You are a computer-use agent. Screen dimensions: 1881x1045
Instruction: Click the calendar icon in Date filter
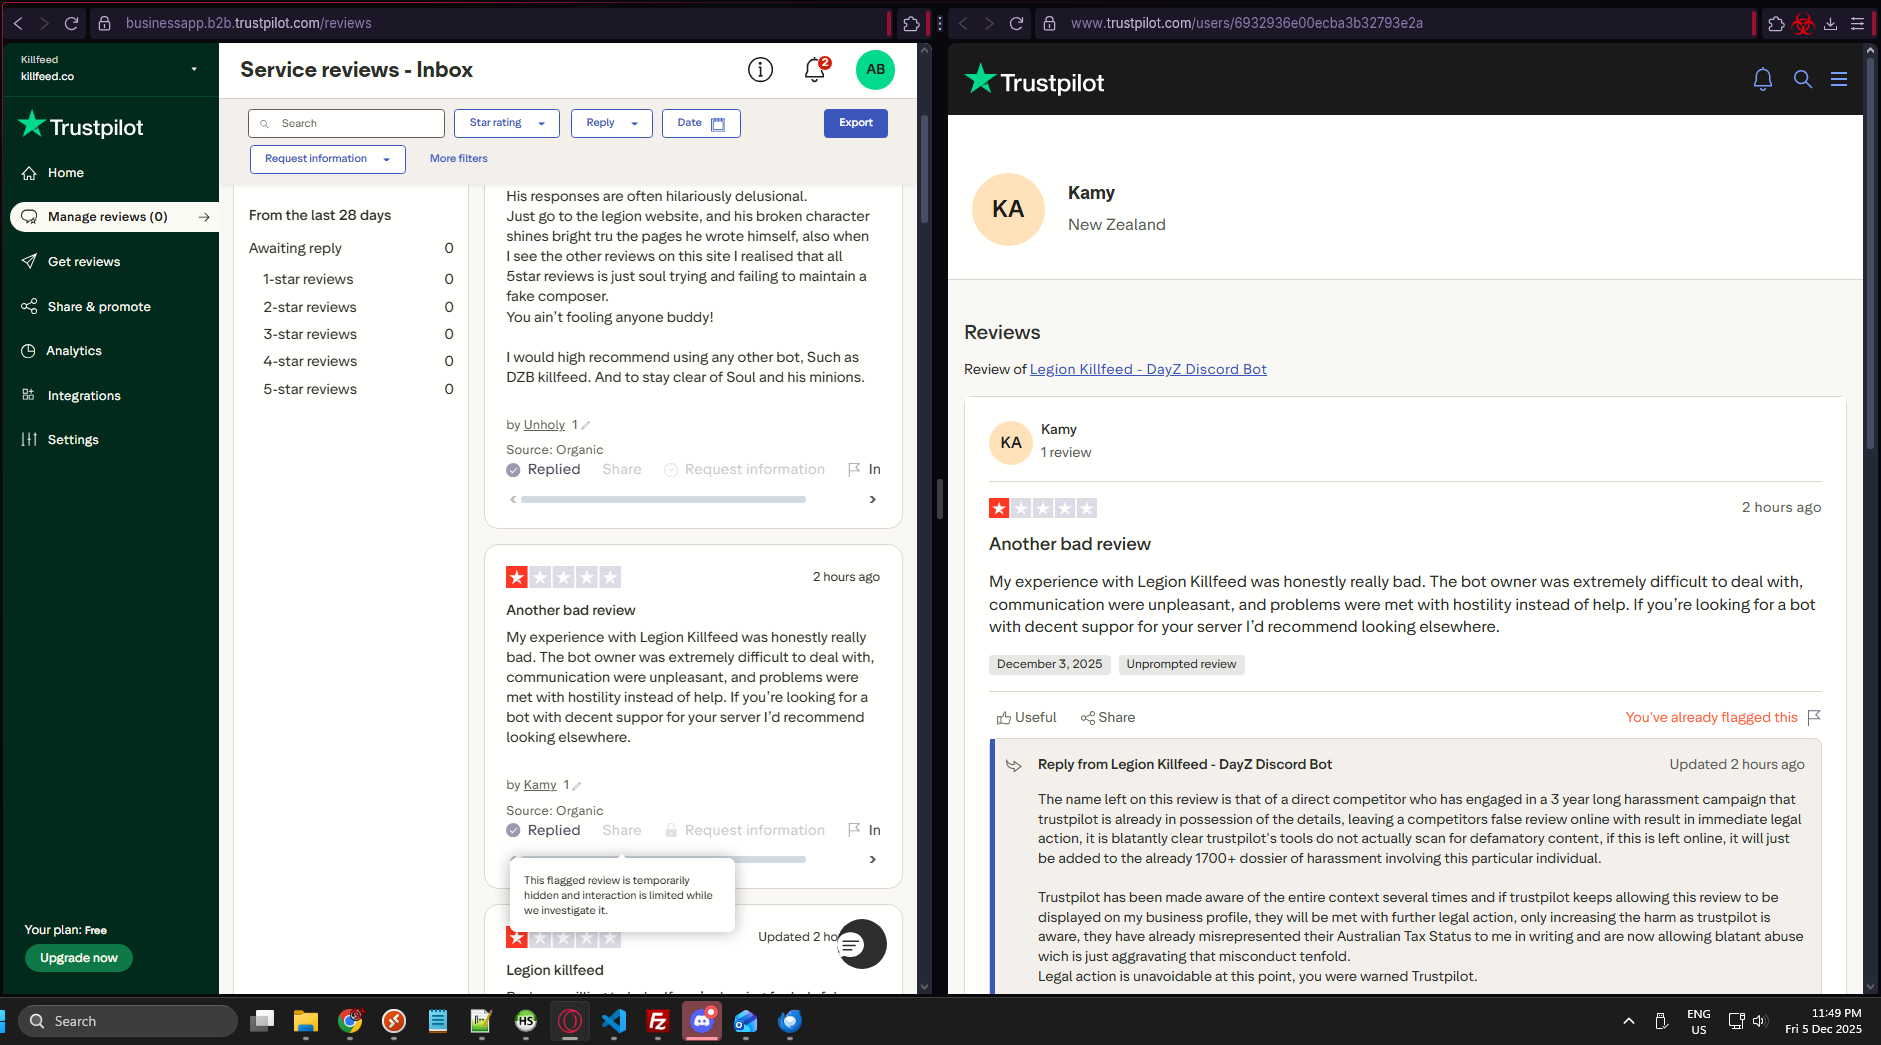click(718, 124)
